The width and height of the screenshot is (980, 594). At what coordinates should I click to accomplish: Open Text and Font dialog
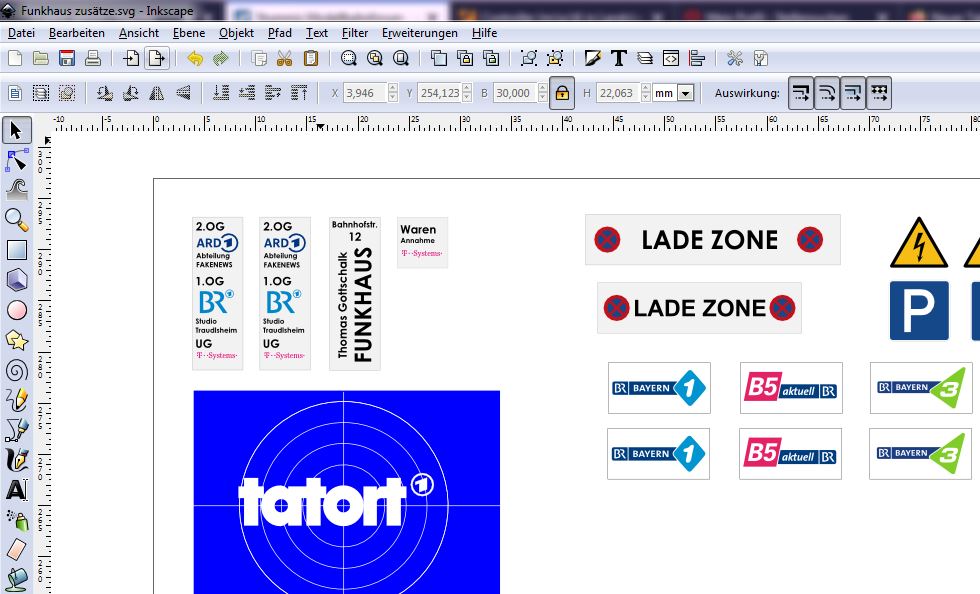pos(619,59)
